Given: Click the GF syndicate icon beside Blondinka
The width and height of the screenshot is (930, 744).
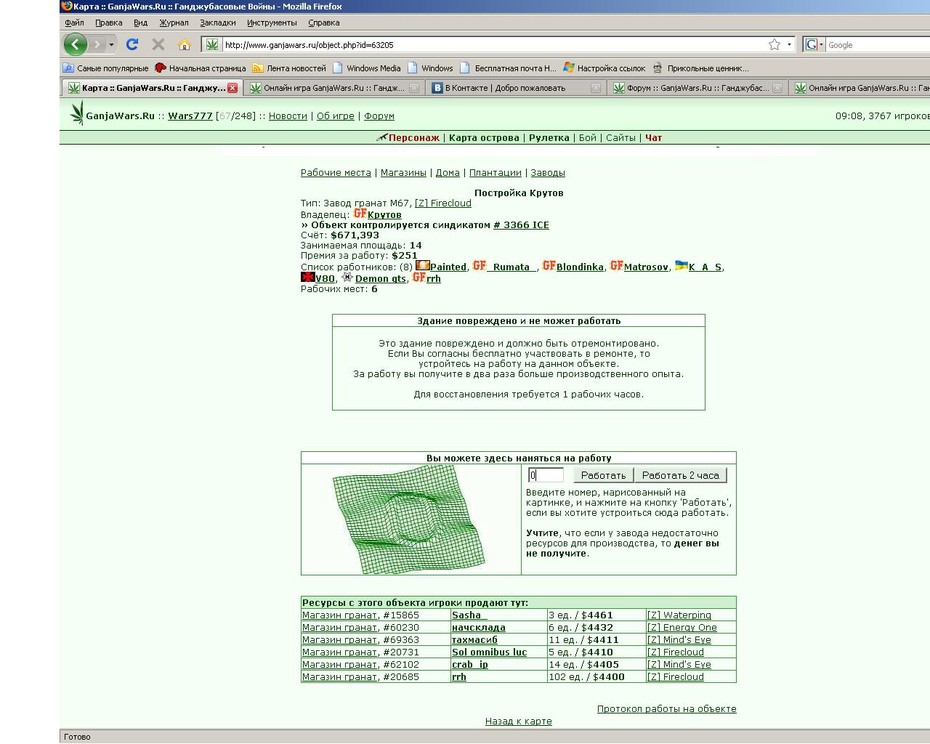Looking at the screenshot, I should 549,266.
